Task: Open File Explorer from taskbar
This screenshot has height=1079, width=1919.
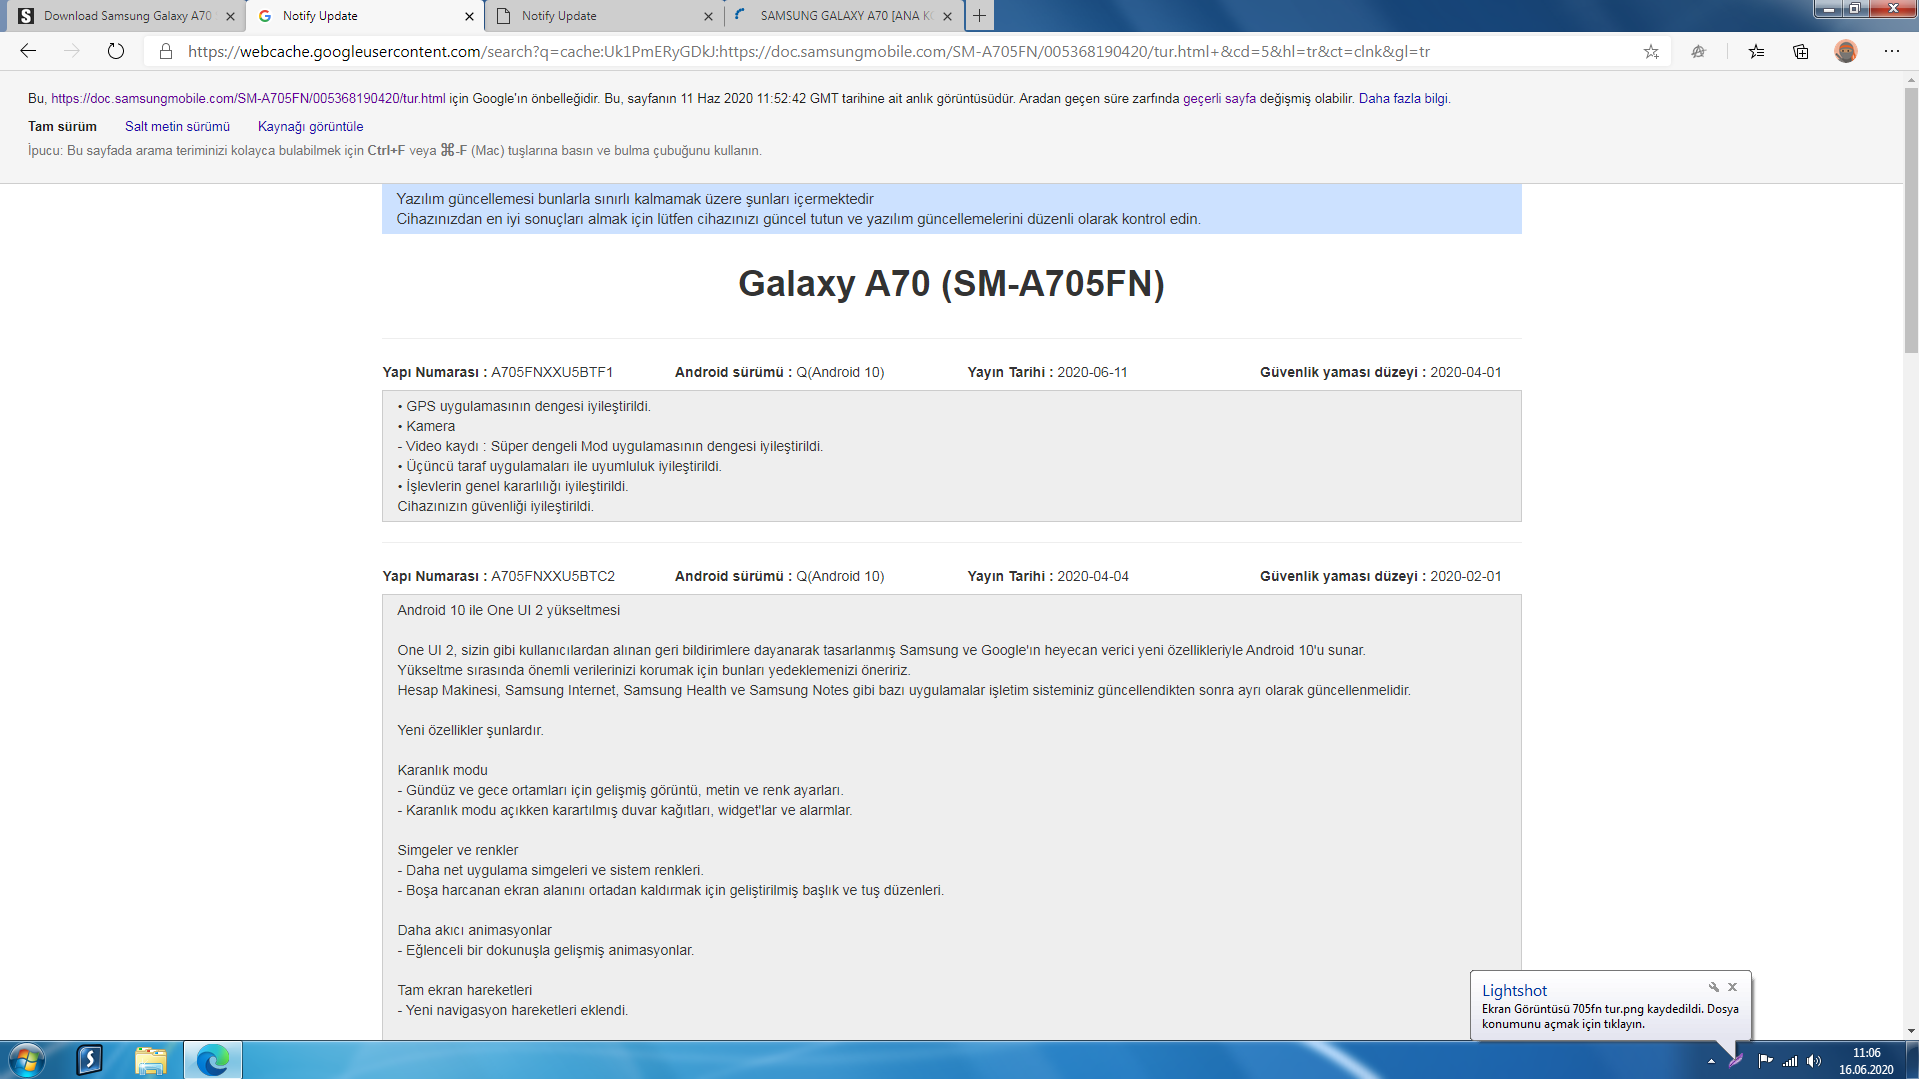Action: coord(151,1060)
